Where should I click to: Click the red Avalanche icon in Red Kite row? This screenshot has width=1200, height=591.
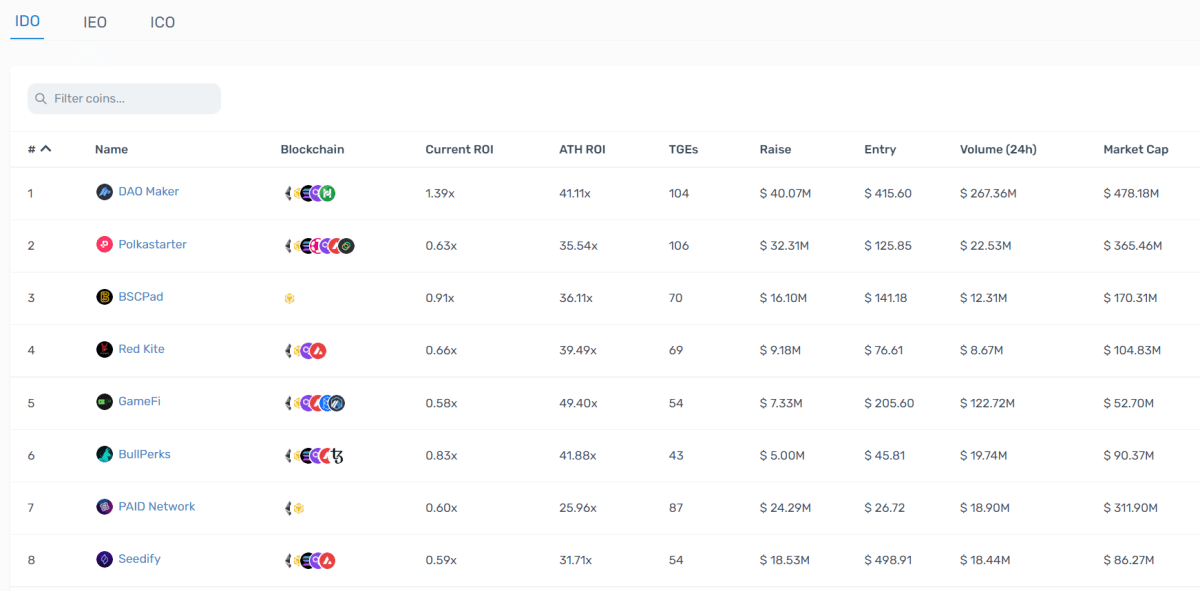pos(318,351)
